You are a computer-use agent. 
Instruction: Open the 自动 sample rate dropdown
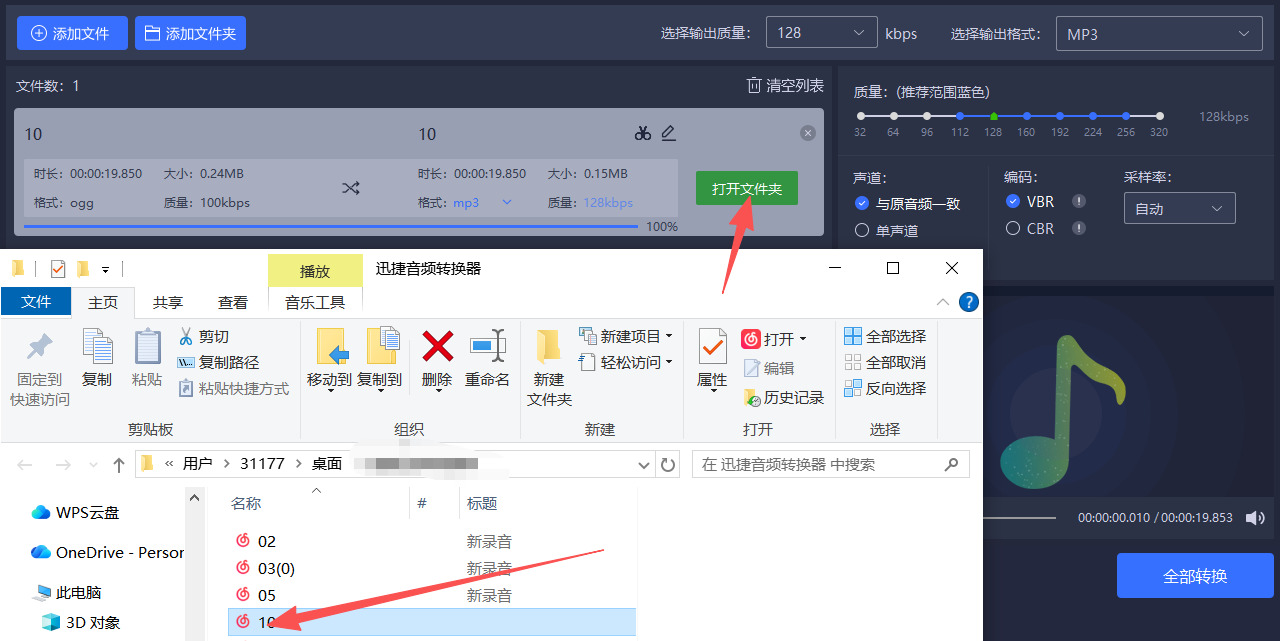(x=1179, y=209)
